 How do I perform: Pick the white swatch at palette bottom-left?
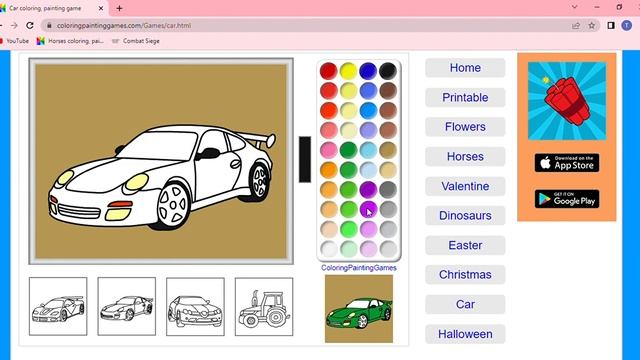328,249
